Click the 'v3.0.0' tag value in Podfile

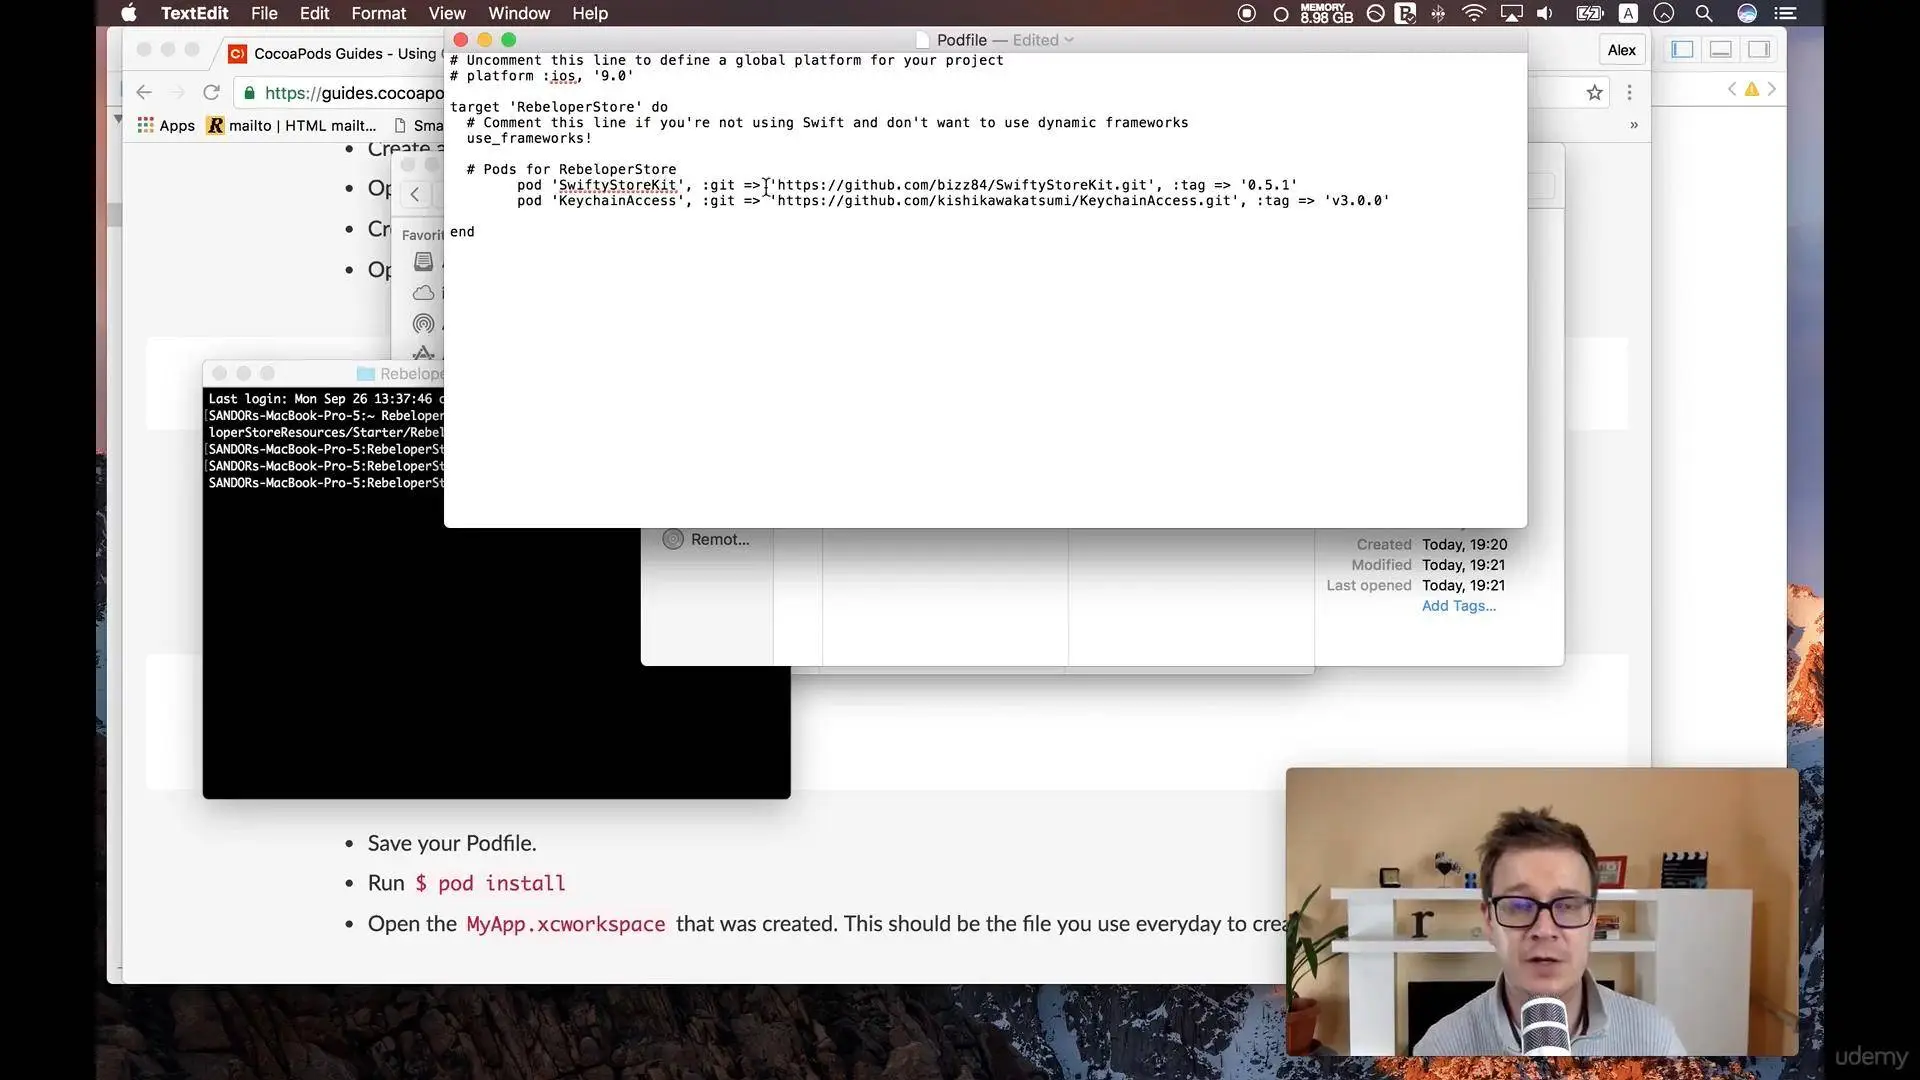[x=1356, y=201]
